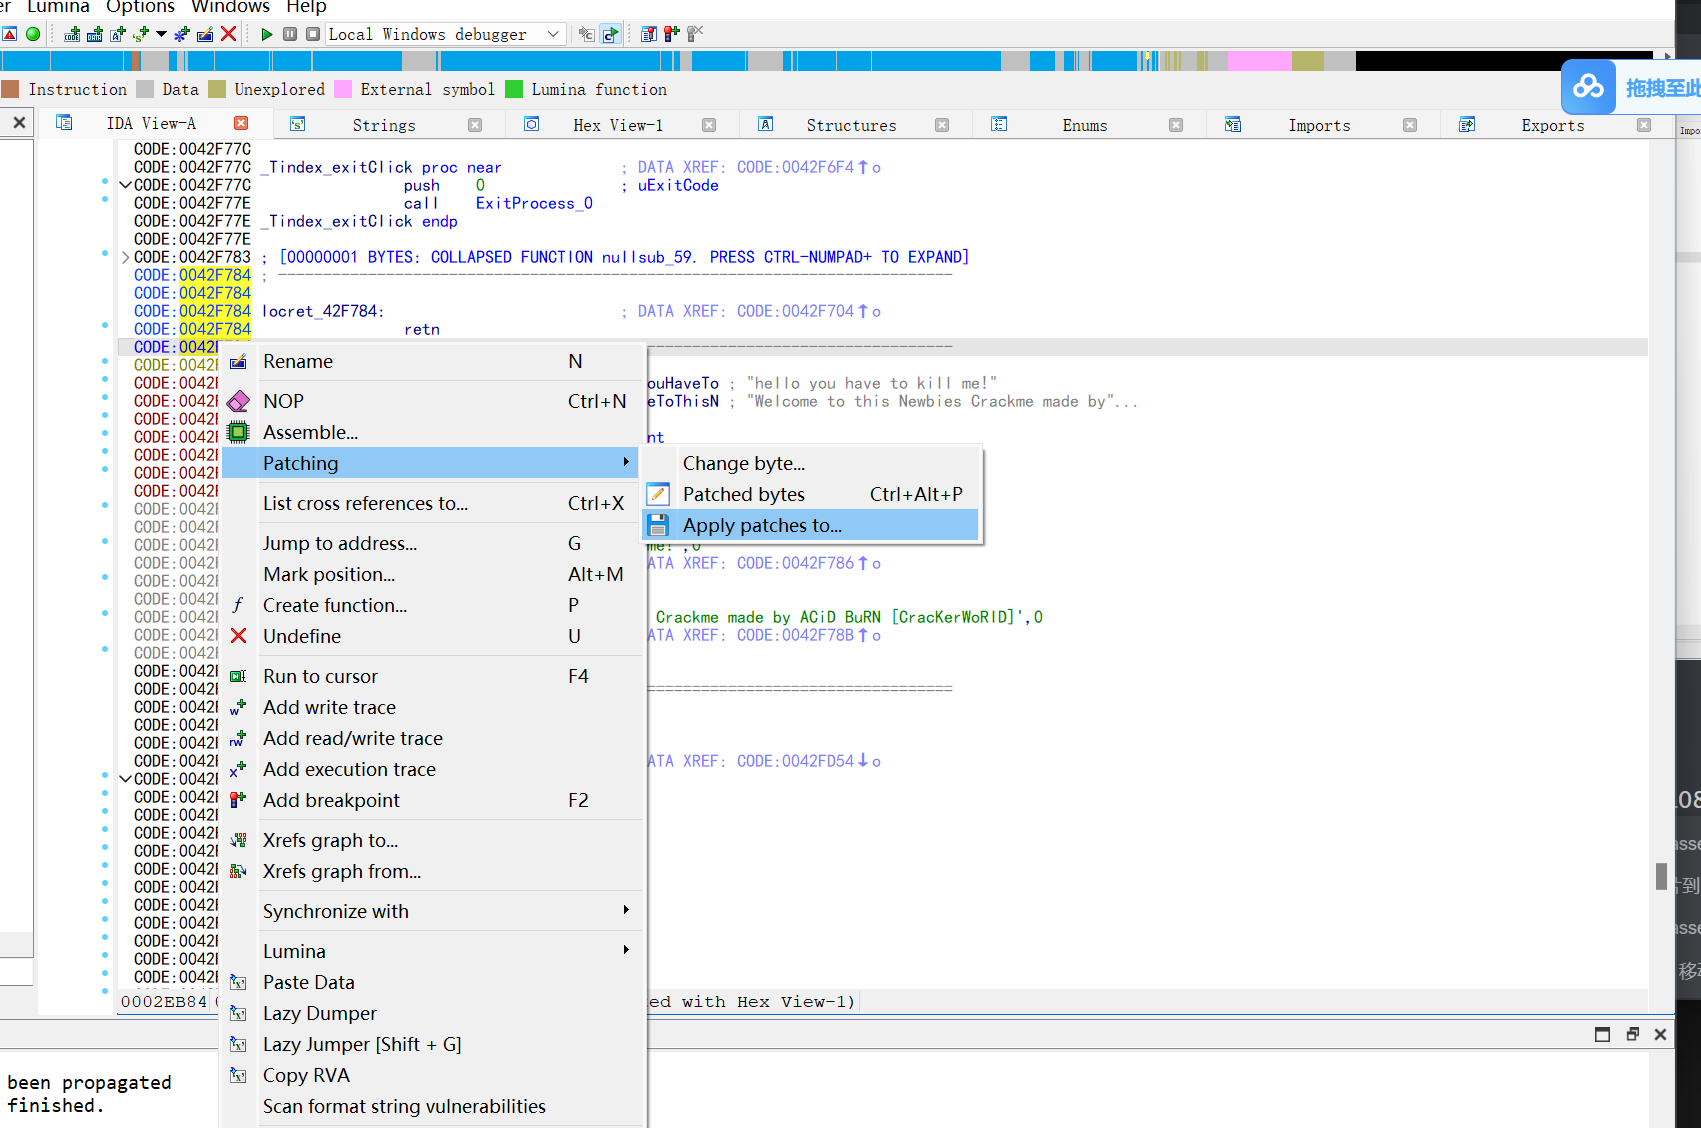Open the Help menu
The height and width of the screenshot is (1128, 1701).
click(x=306, y=7)
